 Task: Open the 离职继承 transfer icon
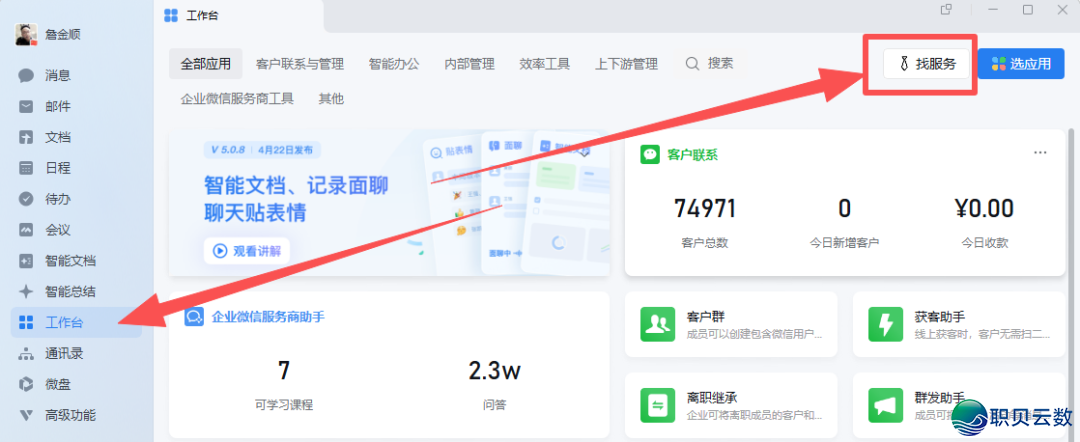[658, 406]
